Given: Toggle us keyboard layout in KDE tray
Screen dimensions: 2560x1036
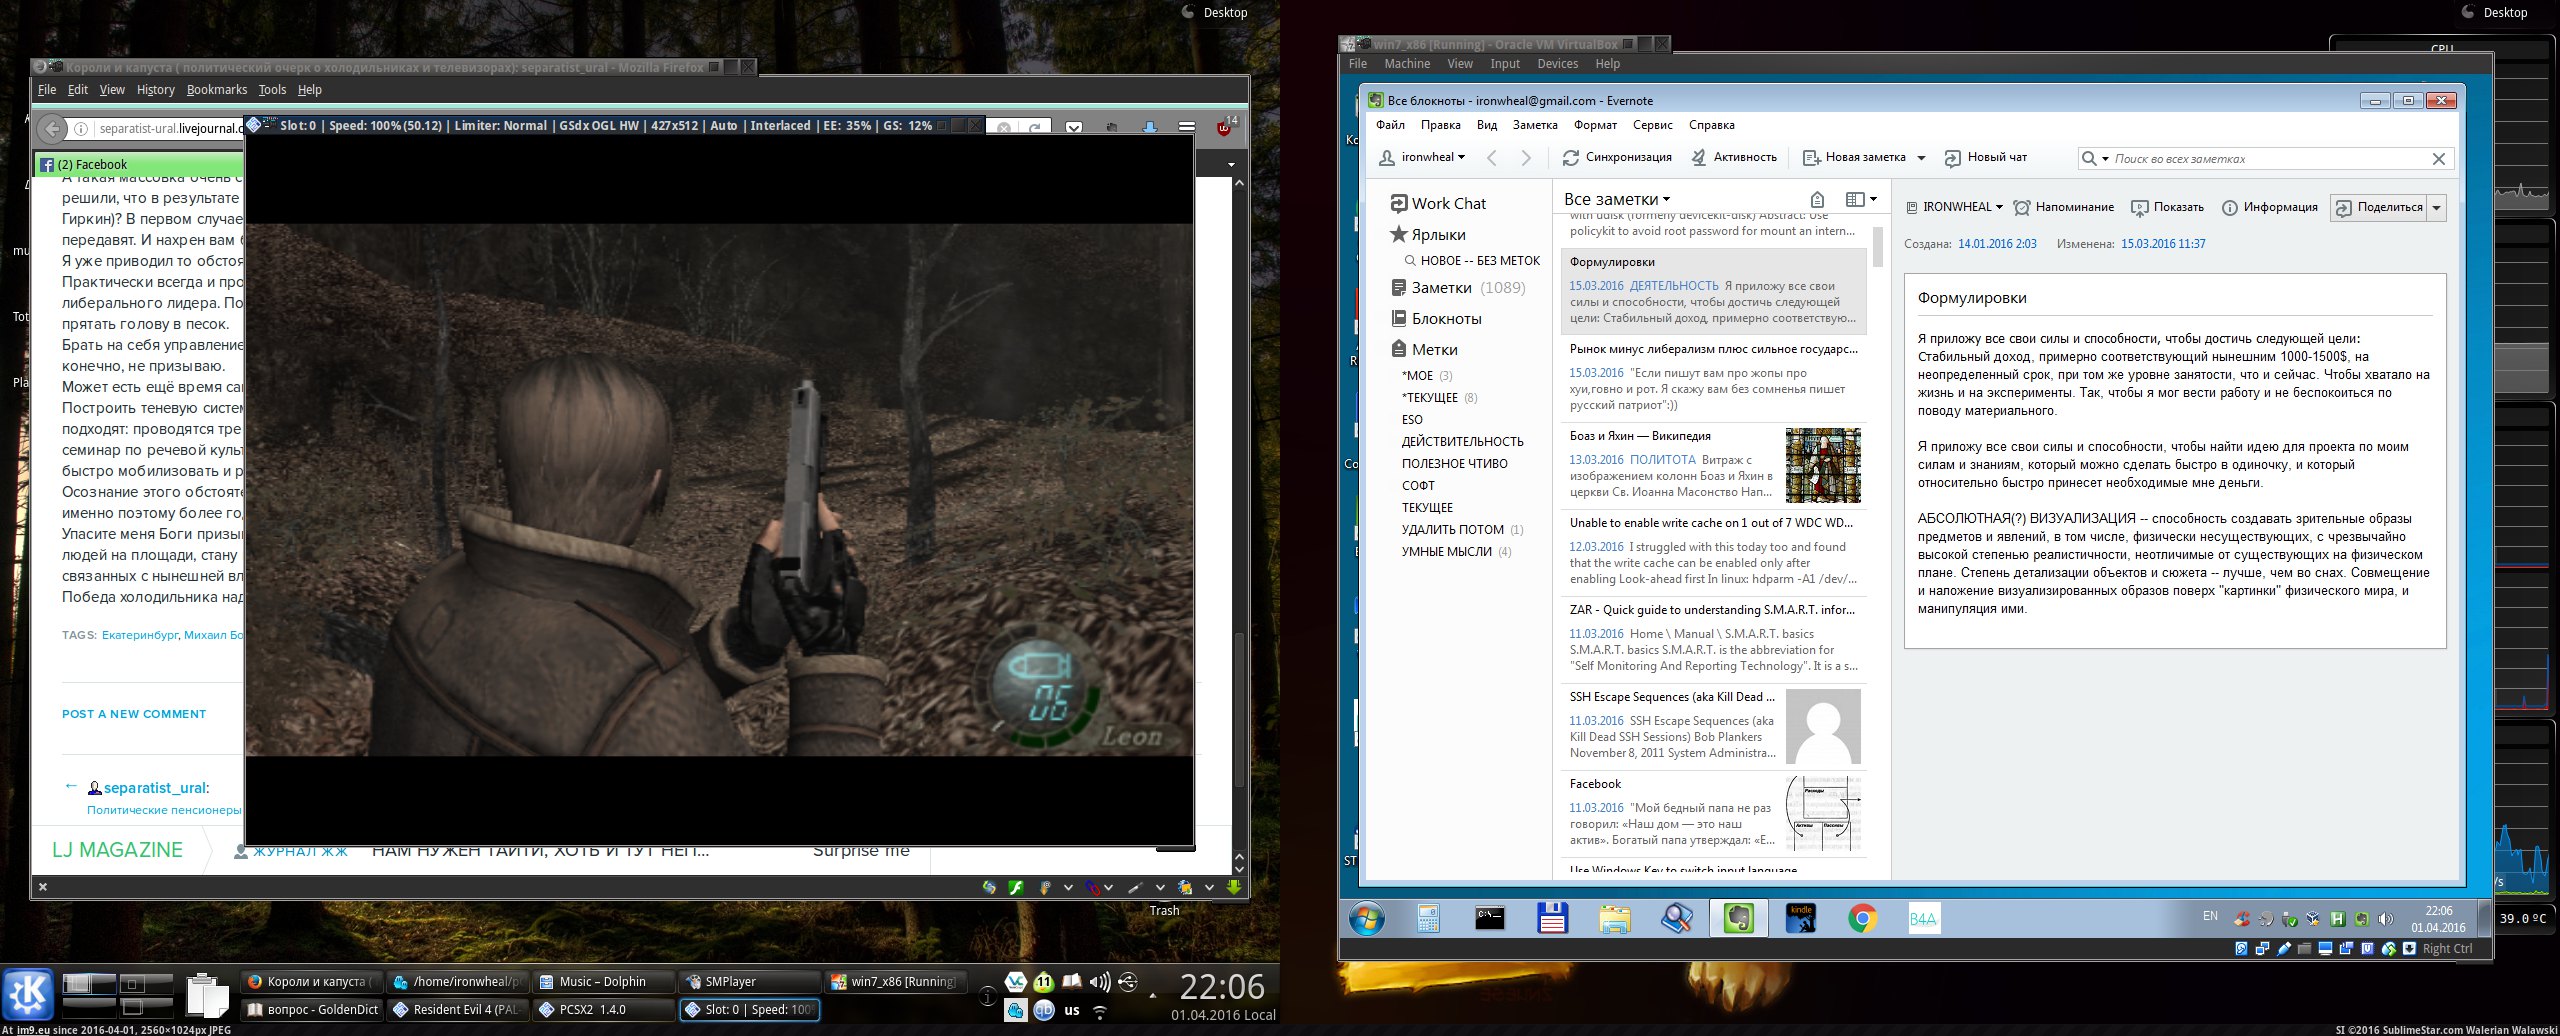Looking at the screenshot, I should (x=1072, y=1010).
